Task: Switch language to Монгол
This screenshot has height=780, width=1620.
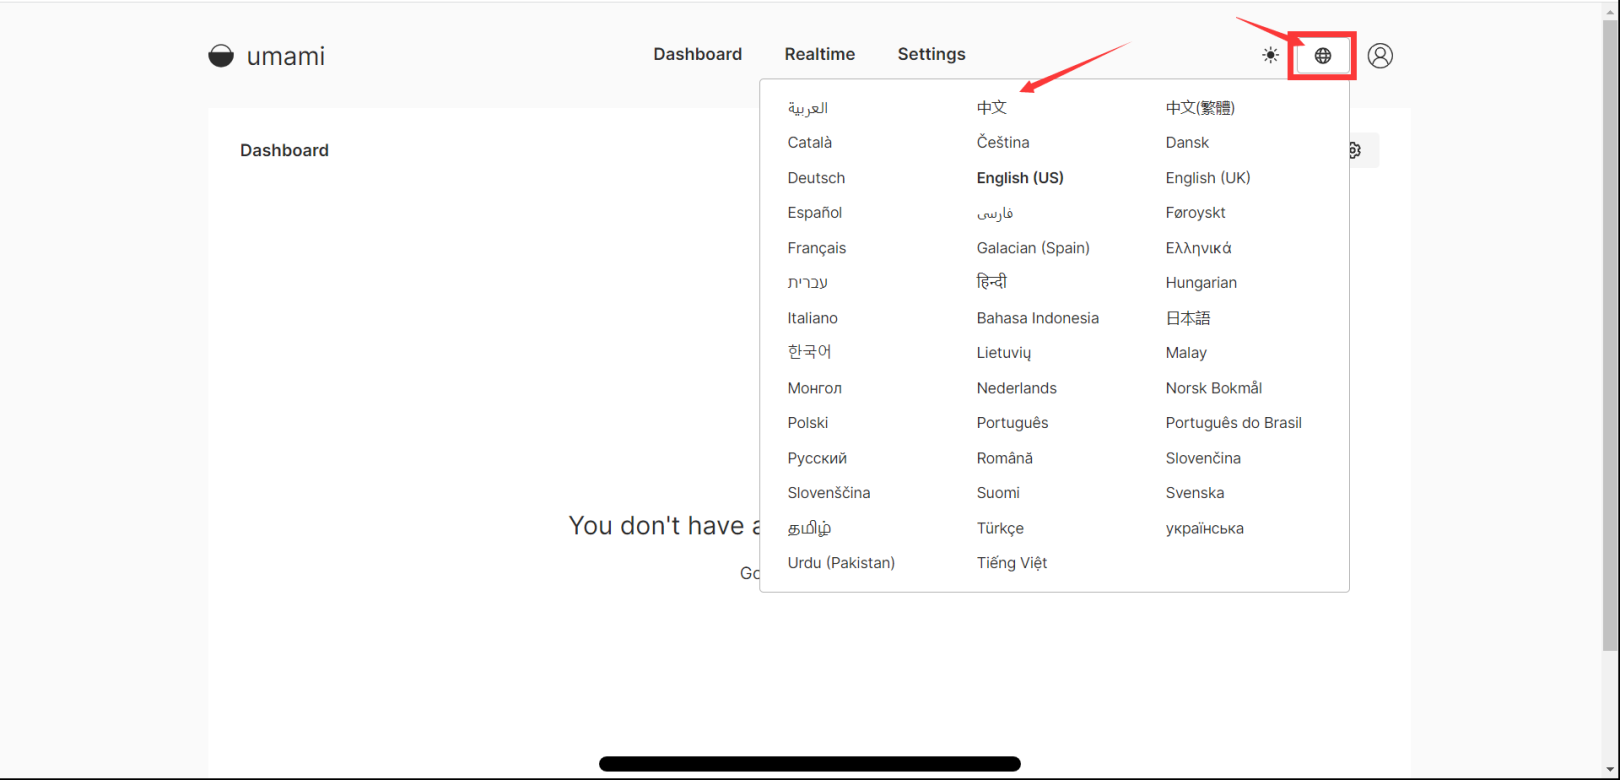Action: tap(814, 388)
